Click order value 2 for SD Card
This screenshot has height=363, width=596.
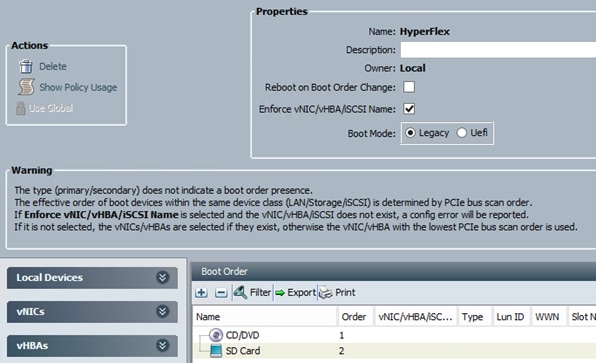pos(341,351)
